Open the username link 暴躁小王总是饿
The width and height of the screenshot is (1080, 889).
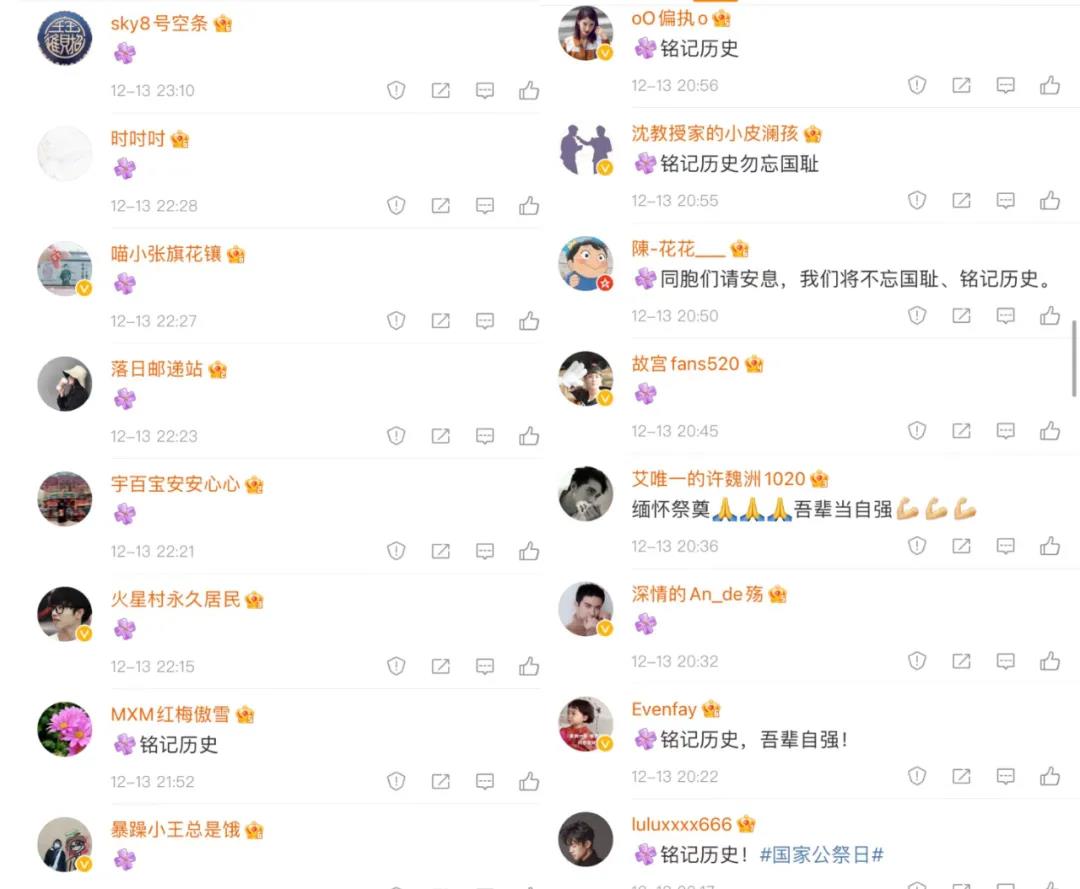point(175,830)
